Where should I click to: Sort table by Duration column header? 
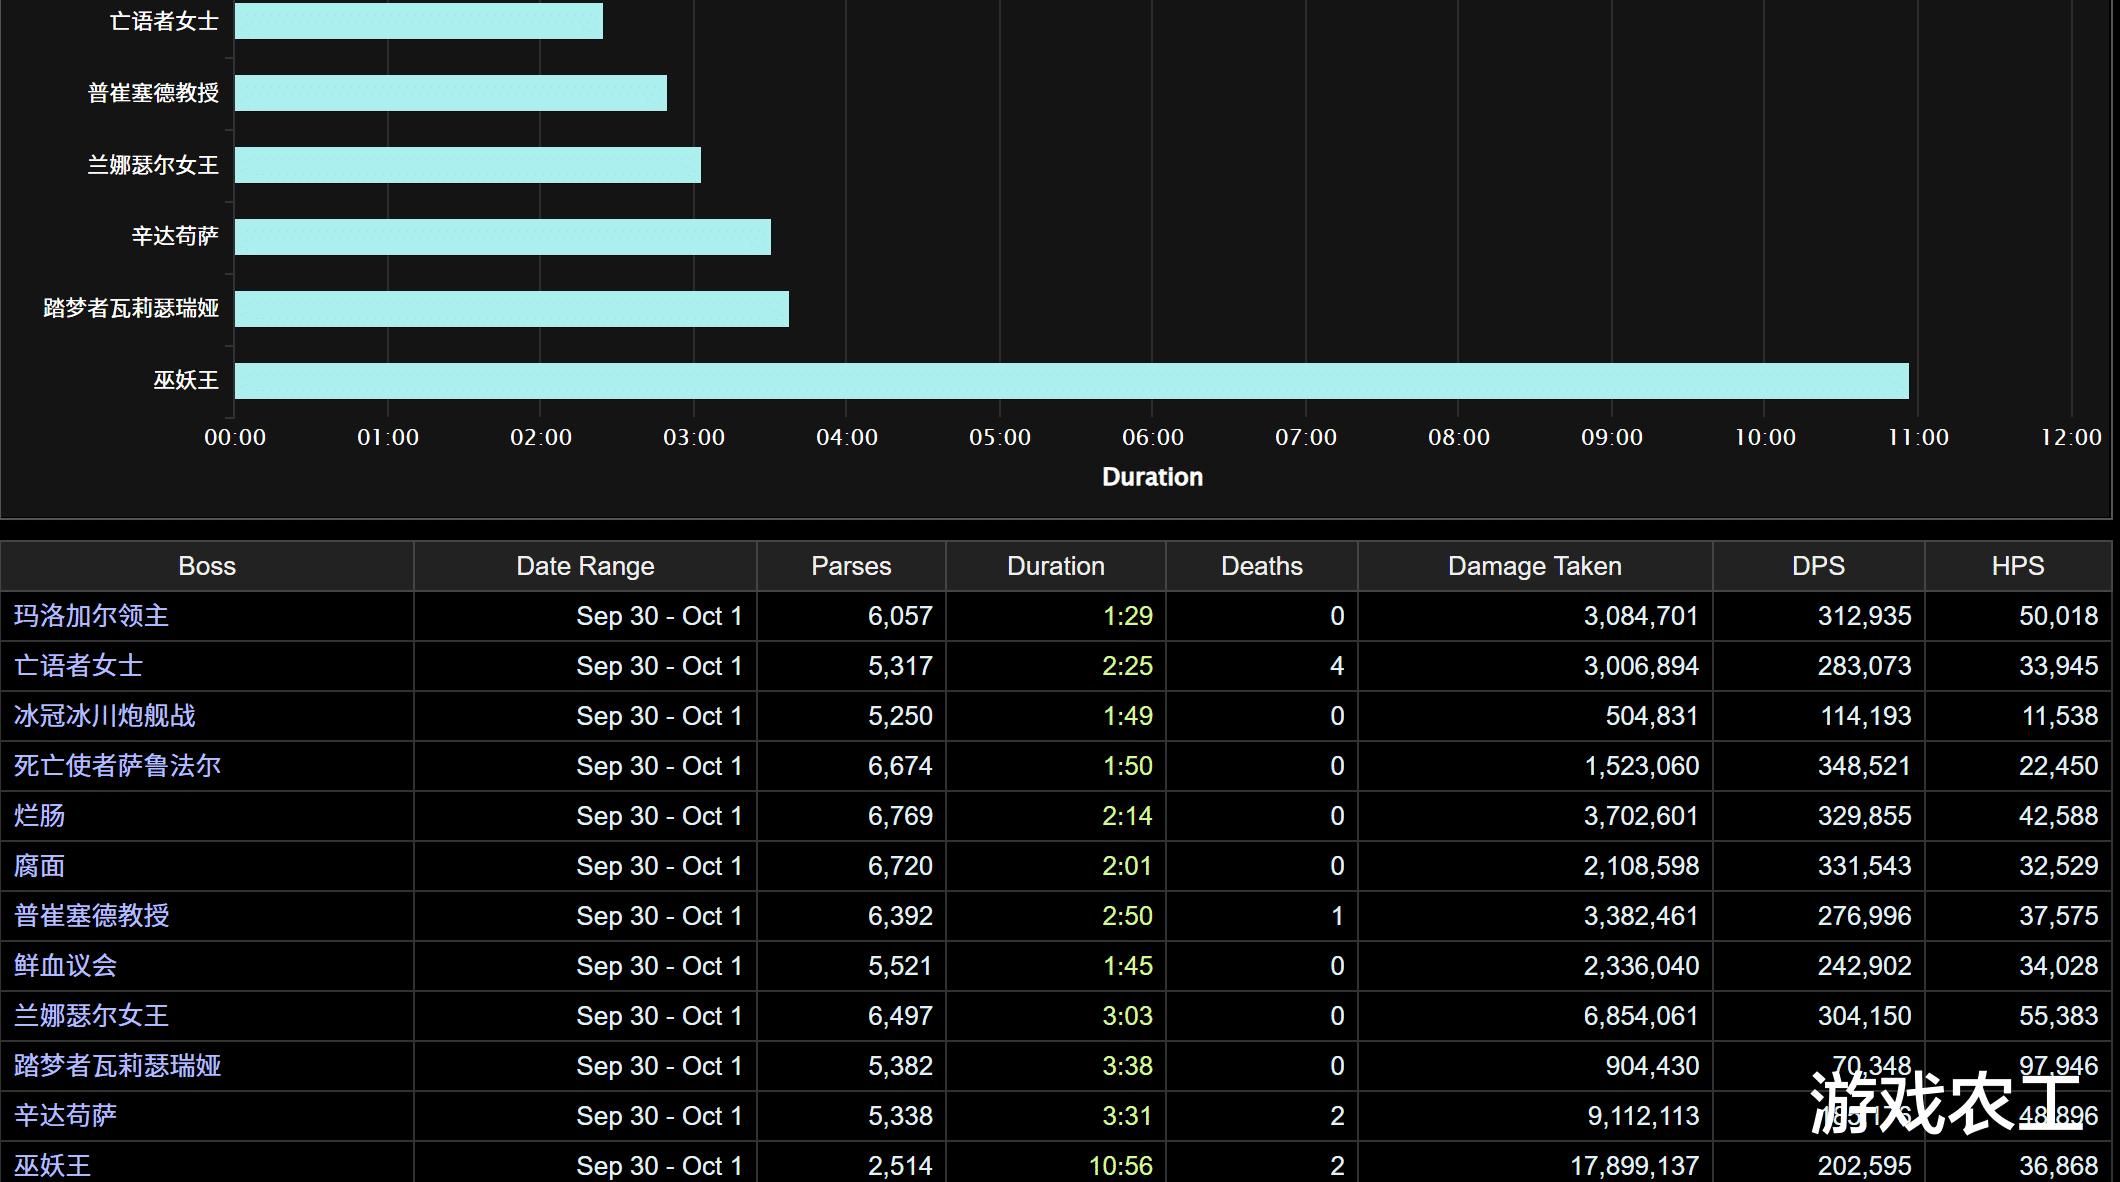[1055, 566]
